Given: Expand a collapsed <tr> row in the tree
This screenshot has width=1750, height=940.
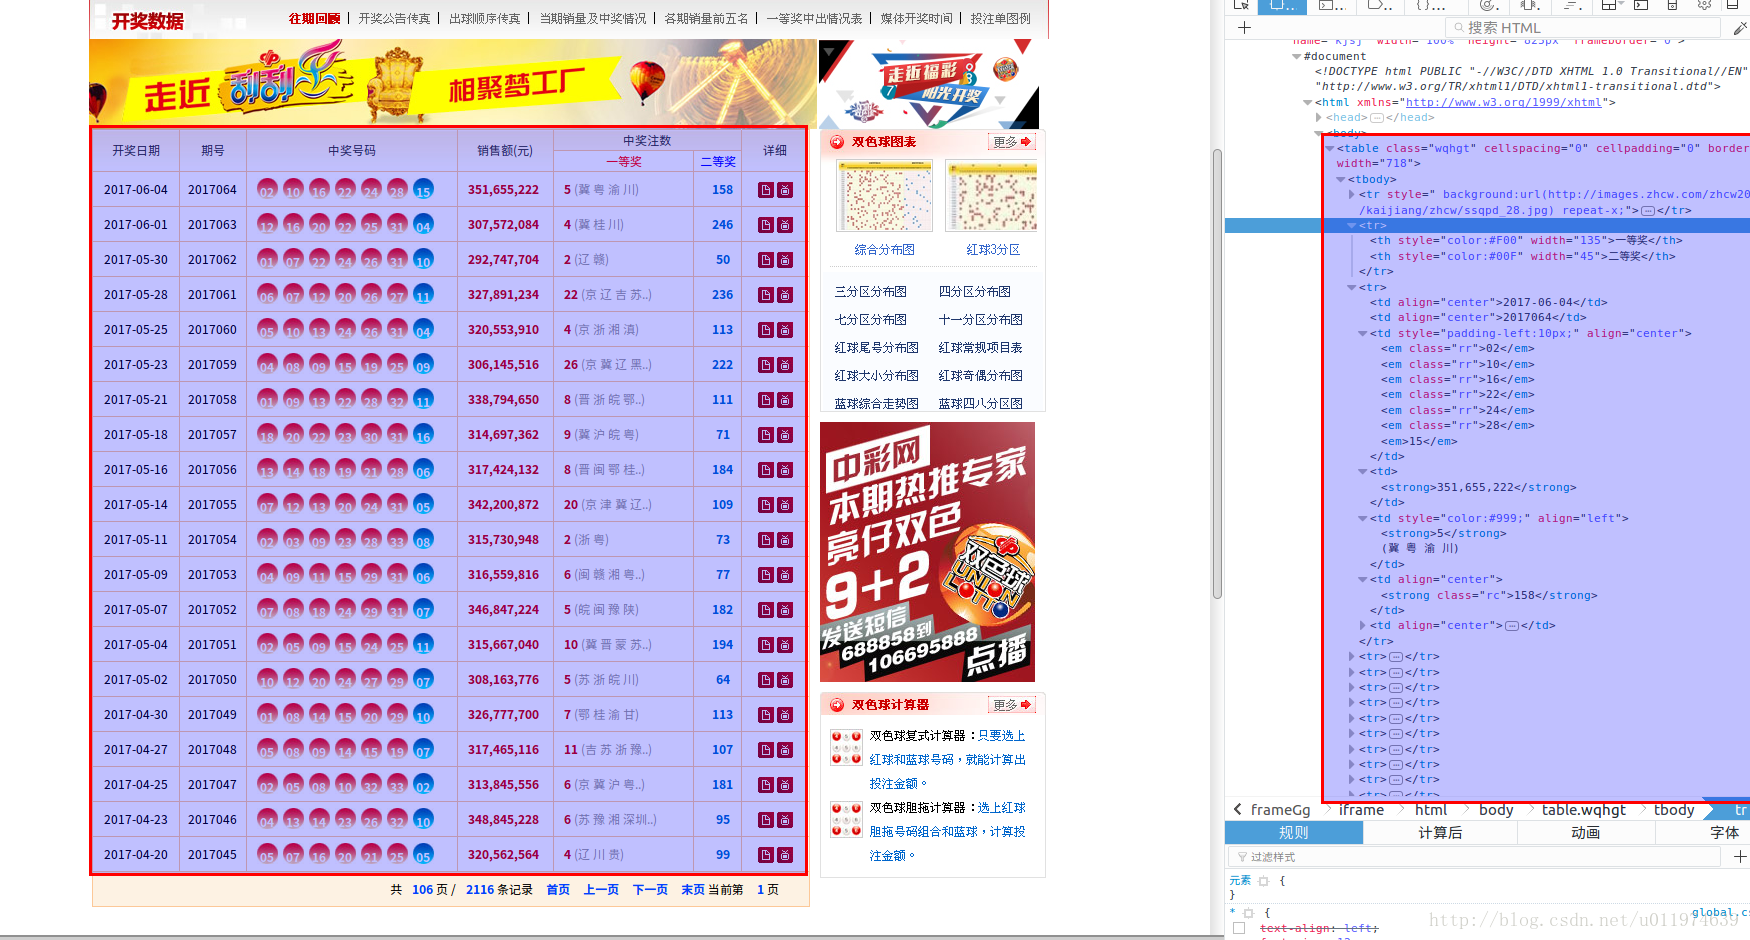Looking at the screenshot, I should click(x=1352, y=657).
